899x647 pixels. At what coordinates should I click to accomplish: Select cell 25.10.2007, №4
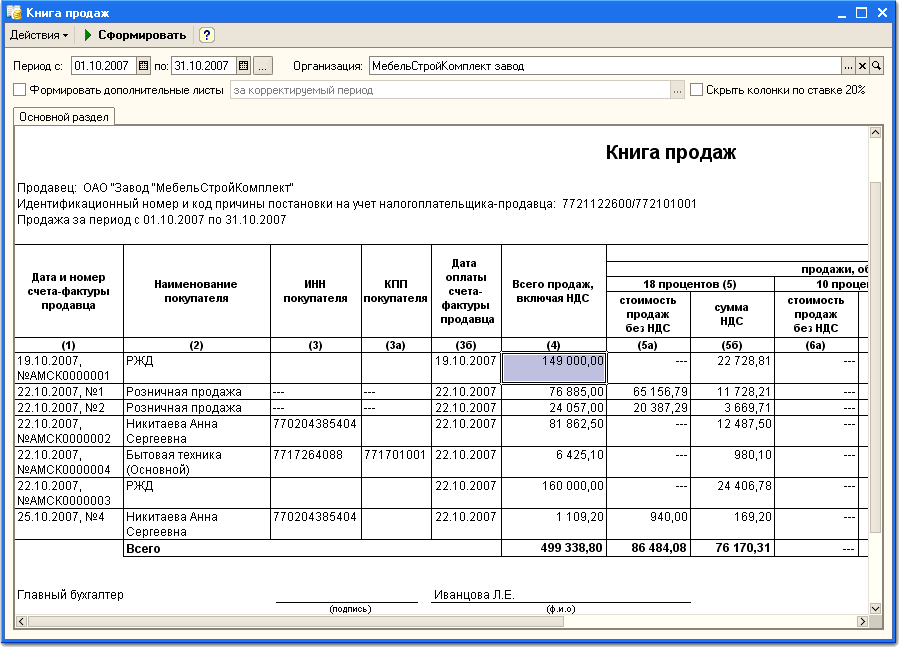pyautogui.click(x=69, y=524)
